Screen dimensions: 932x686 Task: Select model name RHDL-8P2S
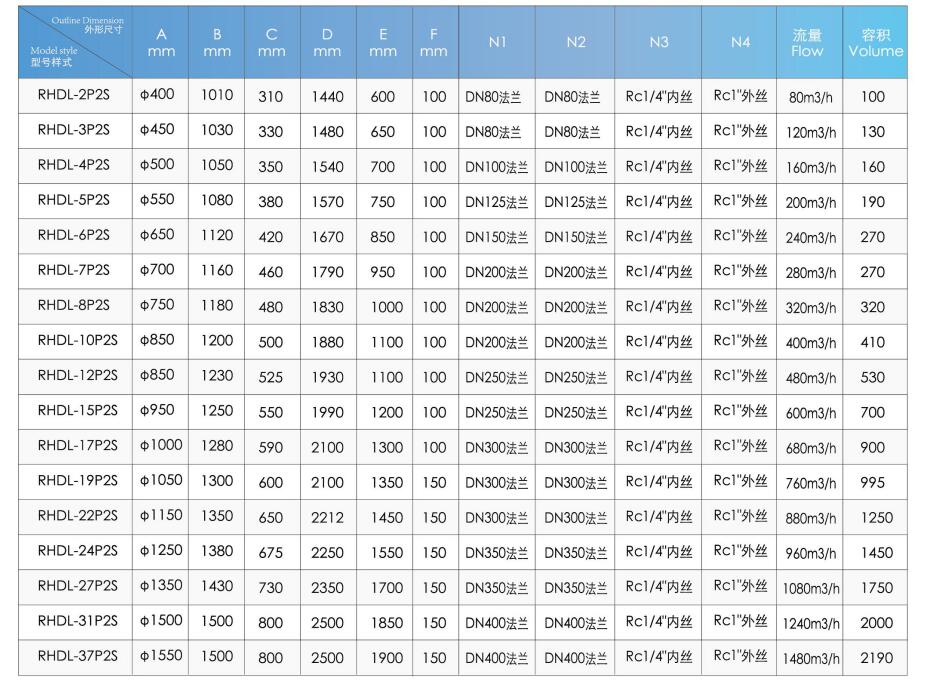[x=74, y=305]
